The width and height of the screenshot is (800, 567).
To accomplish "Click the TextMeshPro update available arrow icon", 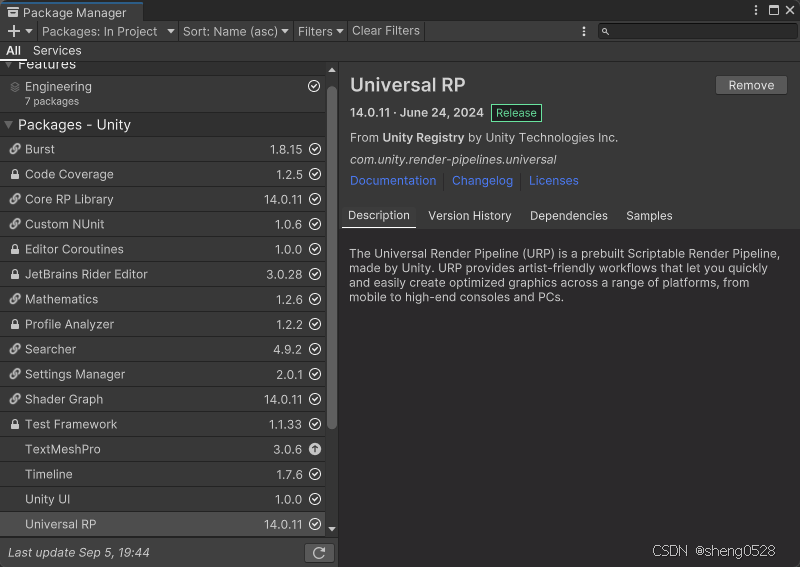I will tap(315, 449).
